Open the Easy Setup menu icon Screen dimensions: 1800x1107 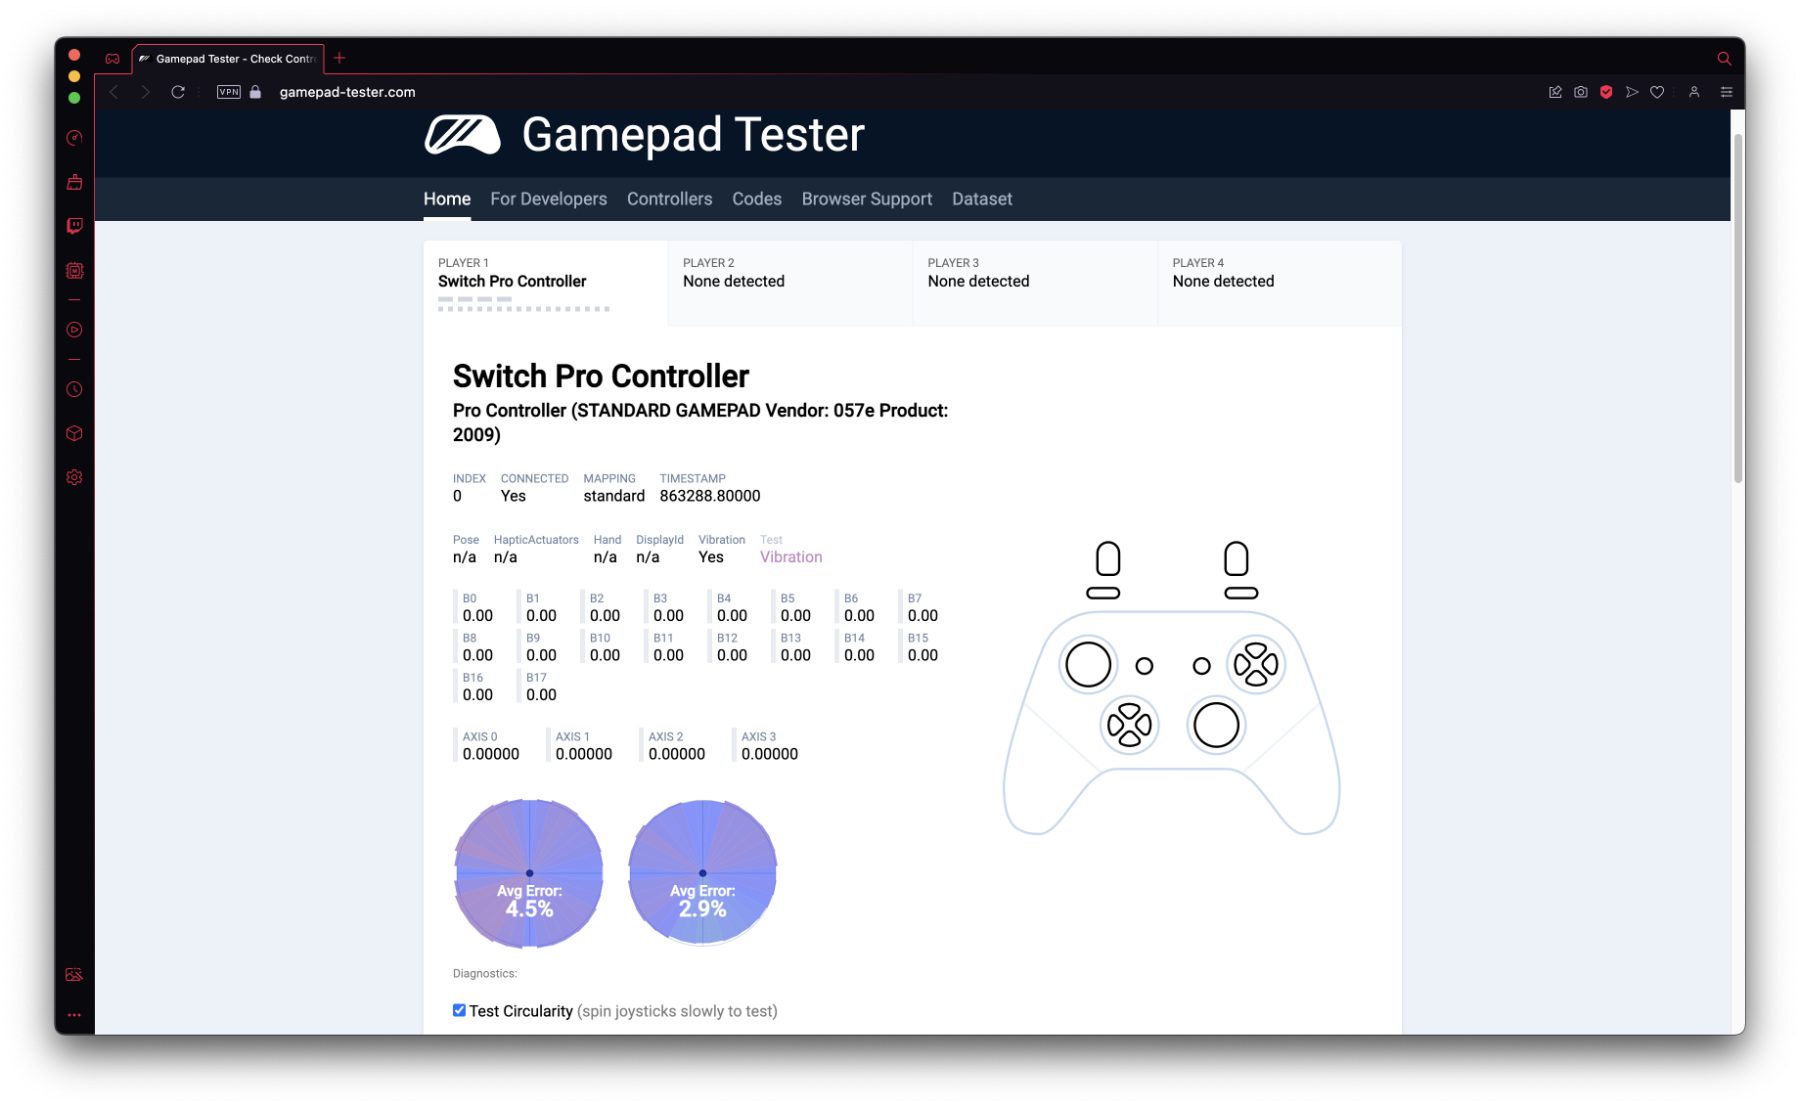pos(1726,92)
